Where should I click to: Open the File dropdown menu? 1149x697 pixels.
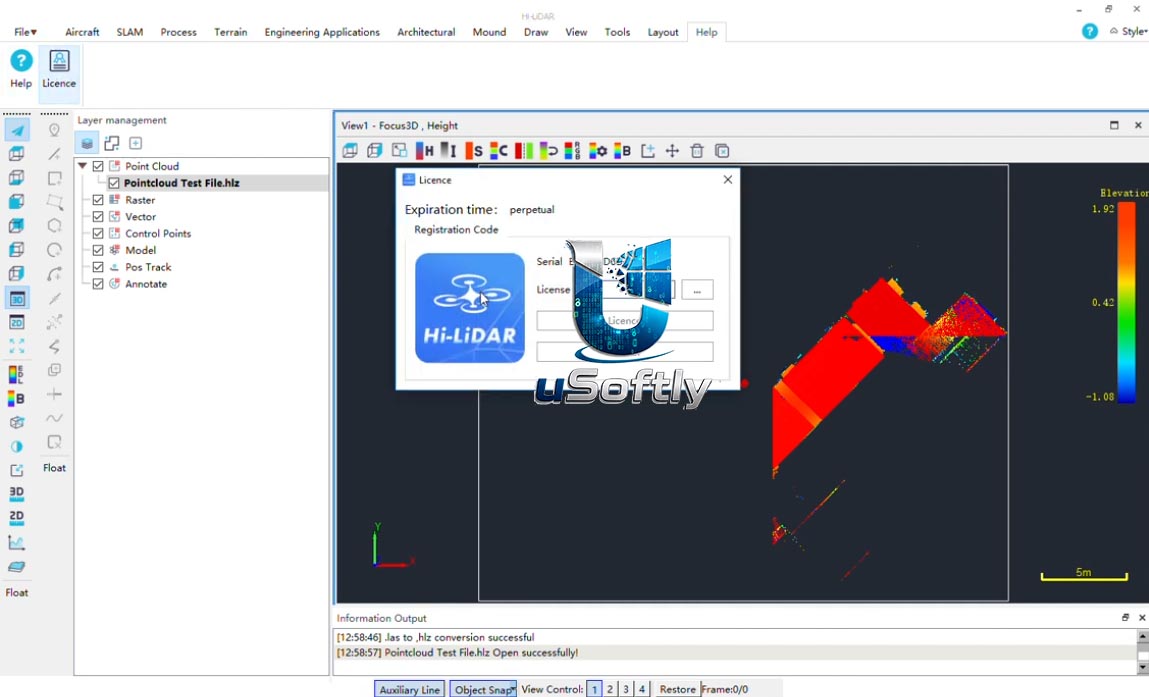click(x=26, y=32)
